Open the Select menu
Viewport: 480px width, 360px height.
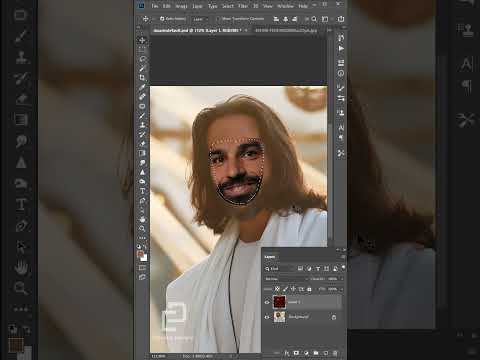[228, 6]
